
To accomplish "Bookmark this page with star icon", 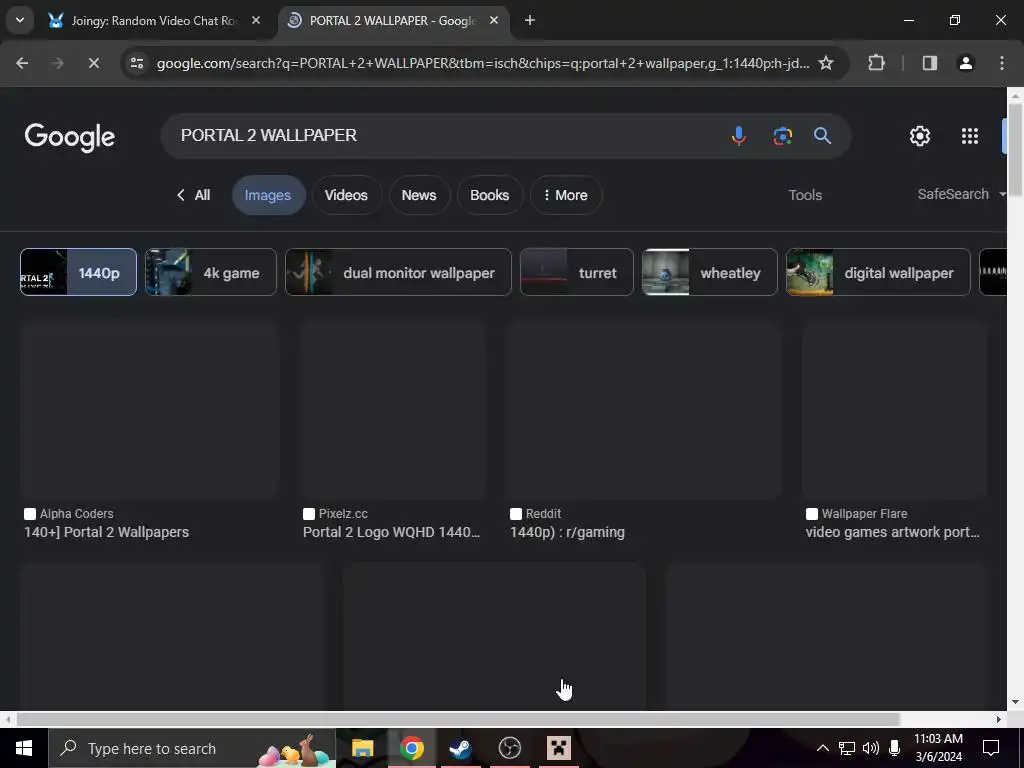I will 826,63.
